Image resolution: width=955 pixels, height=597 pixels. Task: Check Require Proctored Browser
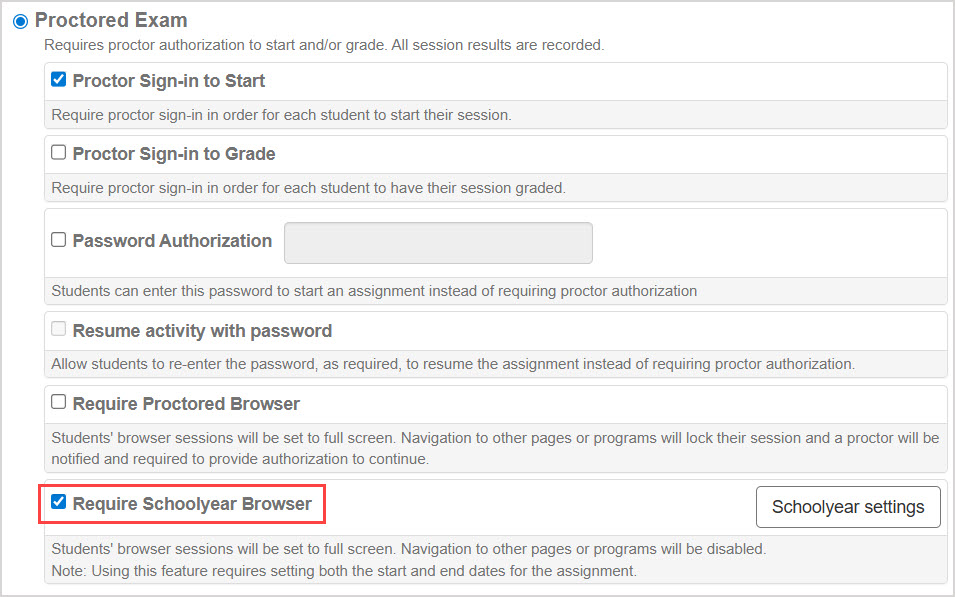point(58,404)
